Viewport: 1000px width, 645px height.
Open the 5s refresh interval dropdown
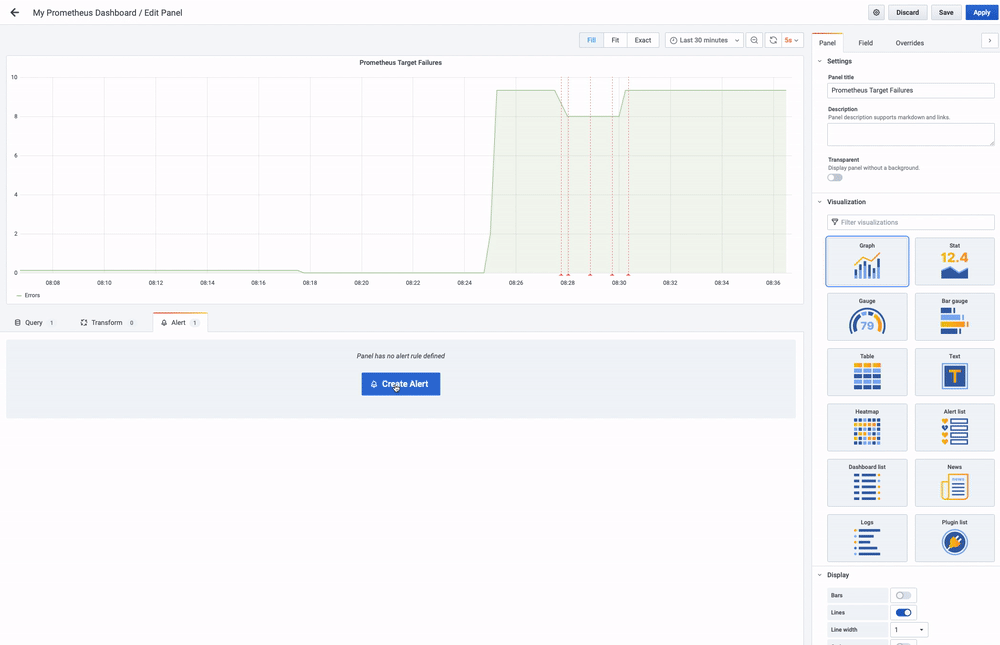(792, 40)
